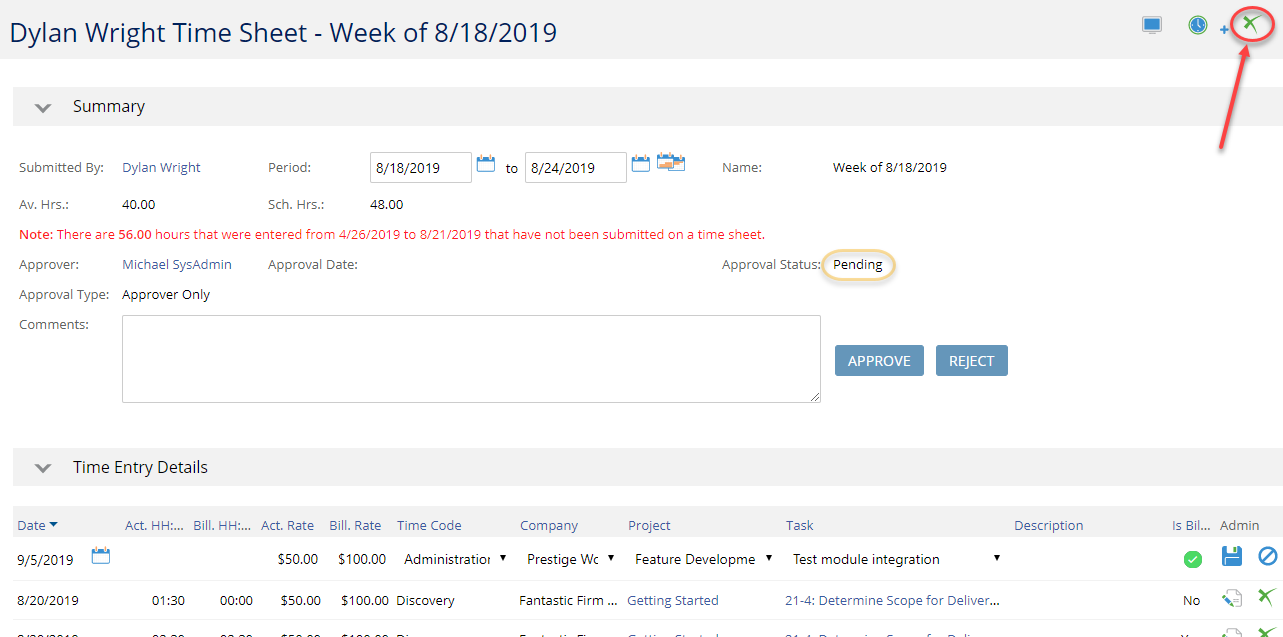Sort by the Bill. HH column header
Screen dimensions: 1283x637
coord(222,525)
